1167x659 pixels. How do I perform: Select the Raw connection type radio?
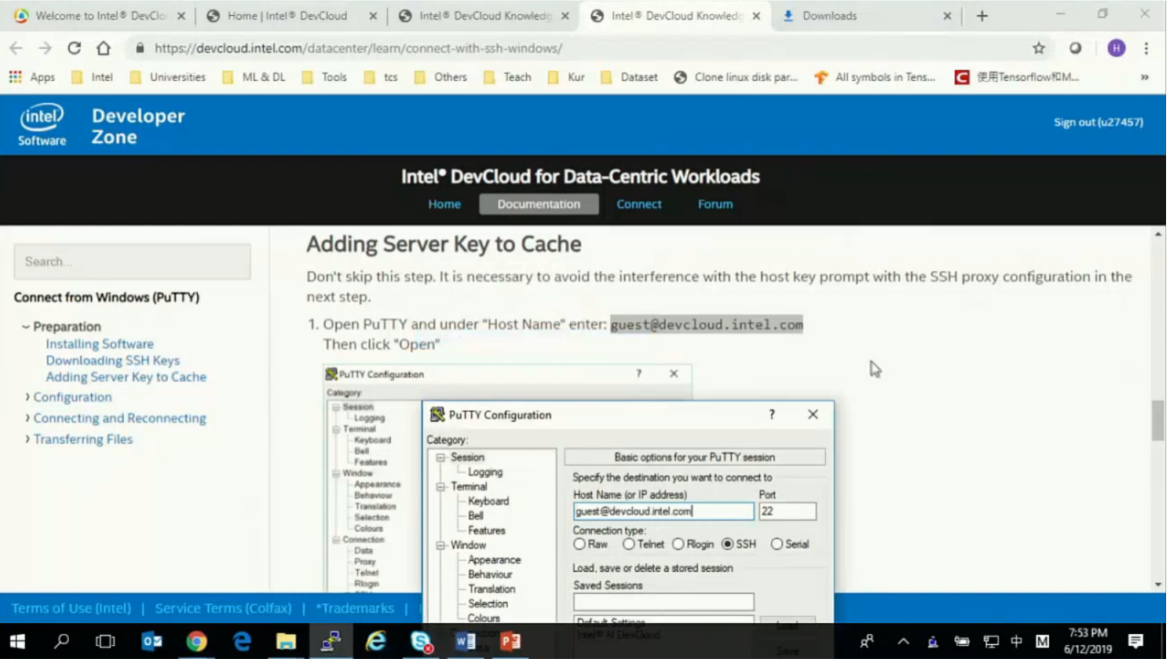pos(579,544)
